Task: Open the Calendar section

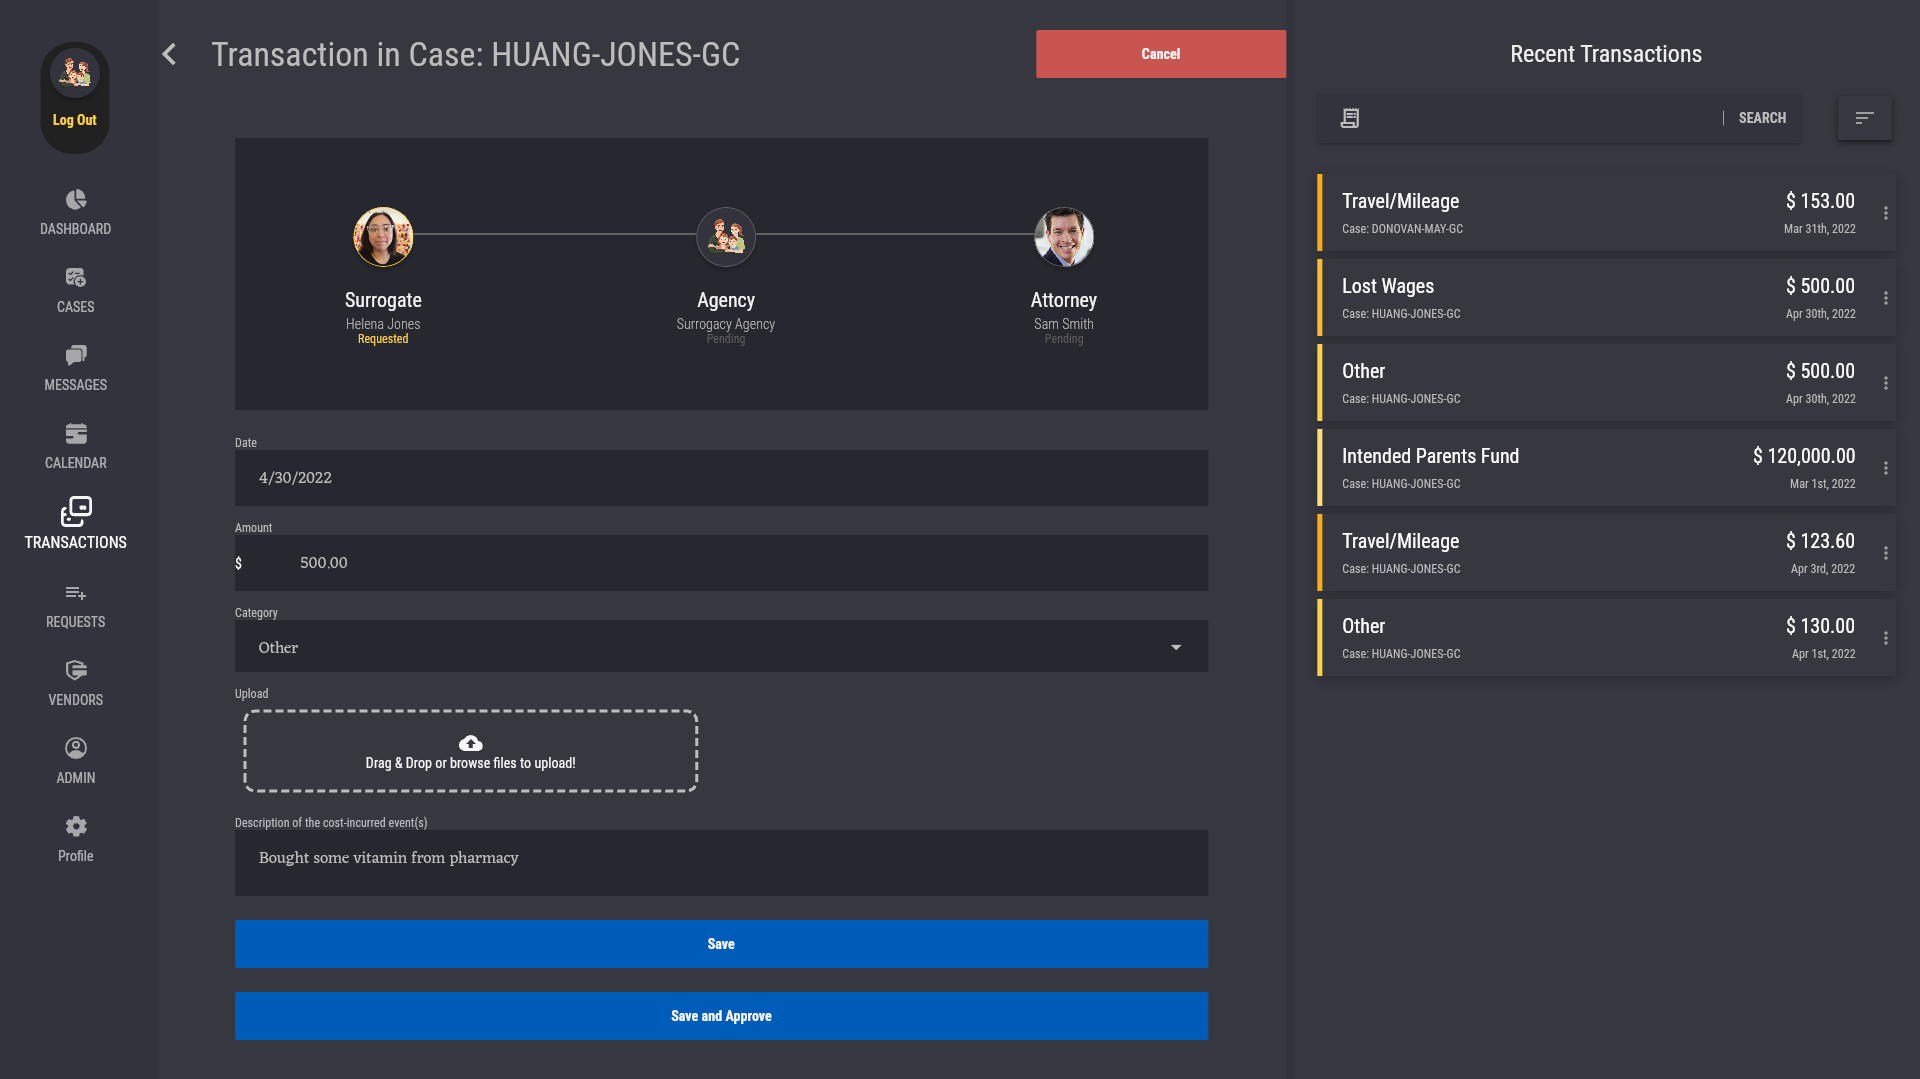Action: point(76,446)
